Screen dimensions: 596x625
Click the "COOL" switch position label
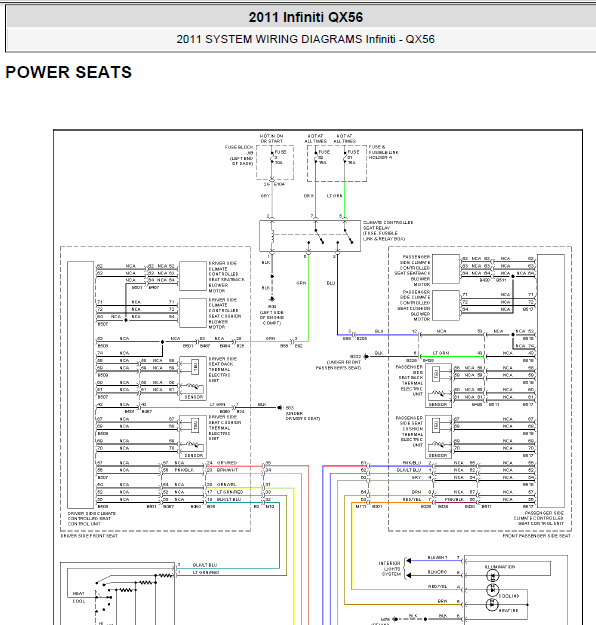[79, 601]
